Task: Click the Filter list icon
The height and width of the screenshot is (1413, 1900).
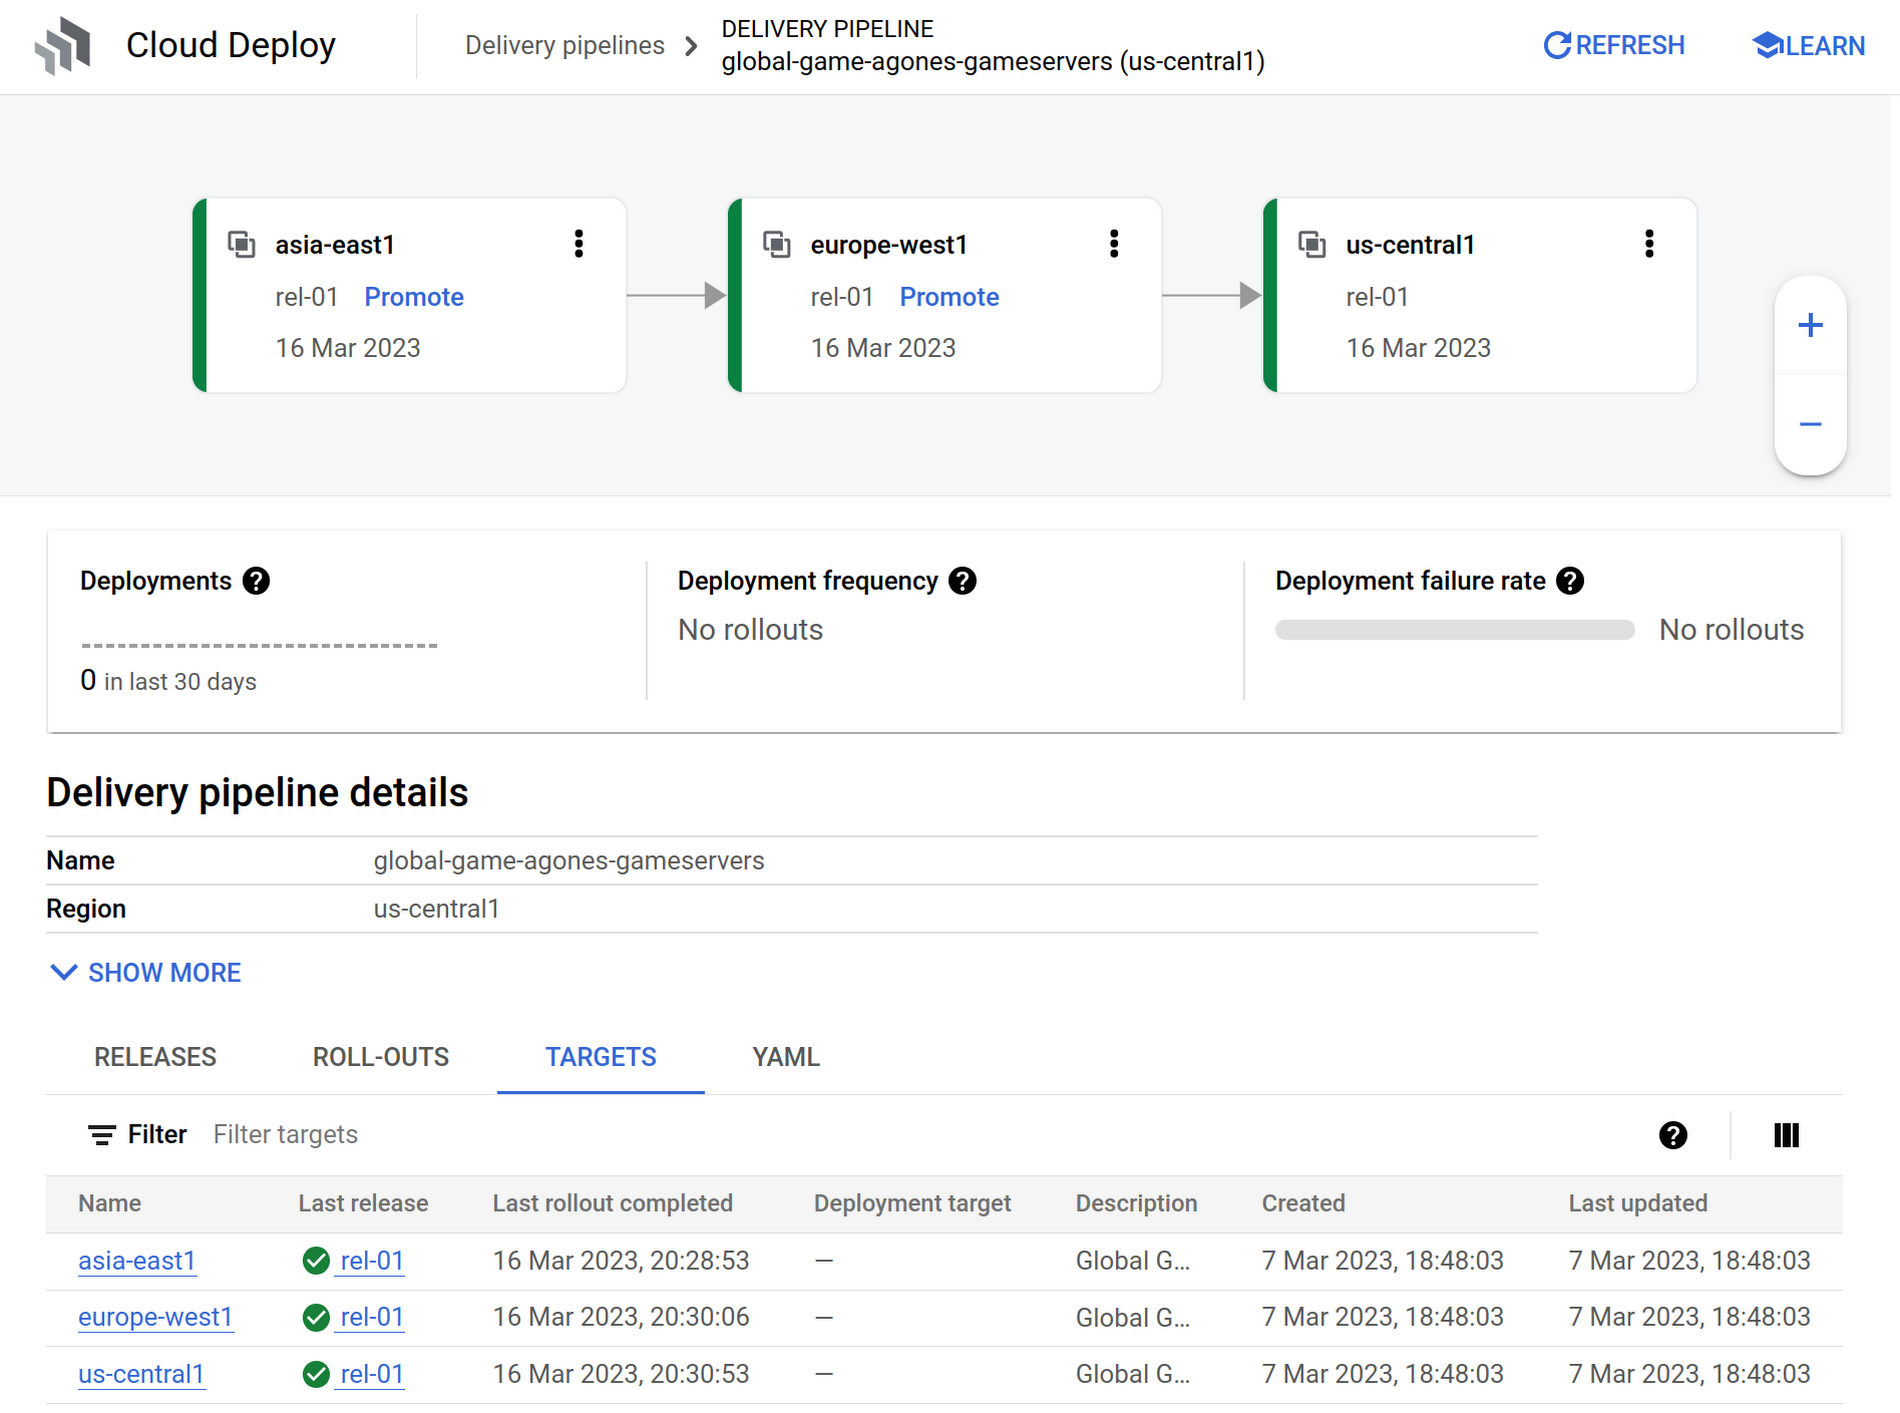Action: (102, 1135)
